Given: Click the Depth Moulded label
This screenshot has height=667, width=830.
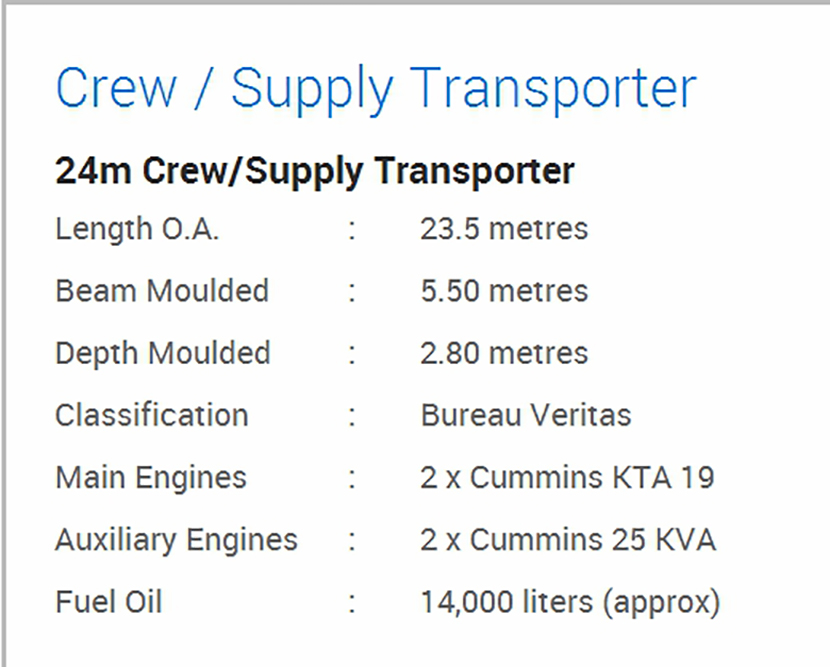Looking at the screenshot, I should [163, 353].
